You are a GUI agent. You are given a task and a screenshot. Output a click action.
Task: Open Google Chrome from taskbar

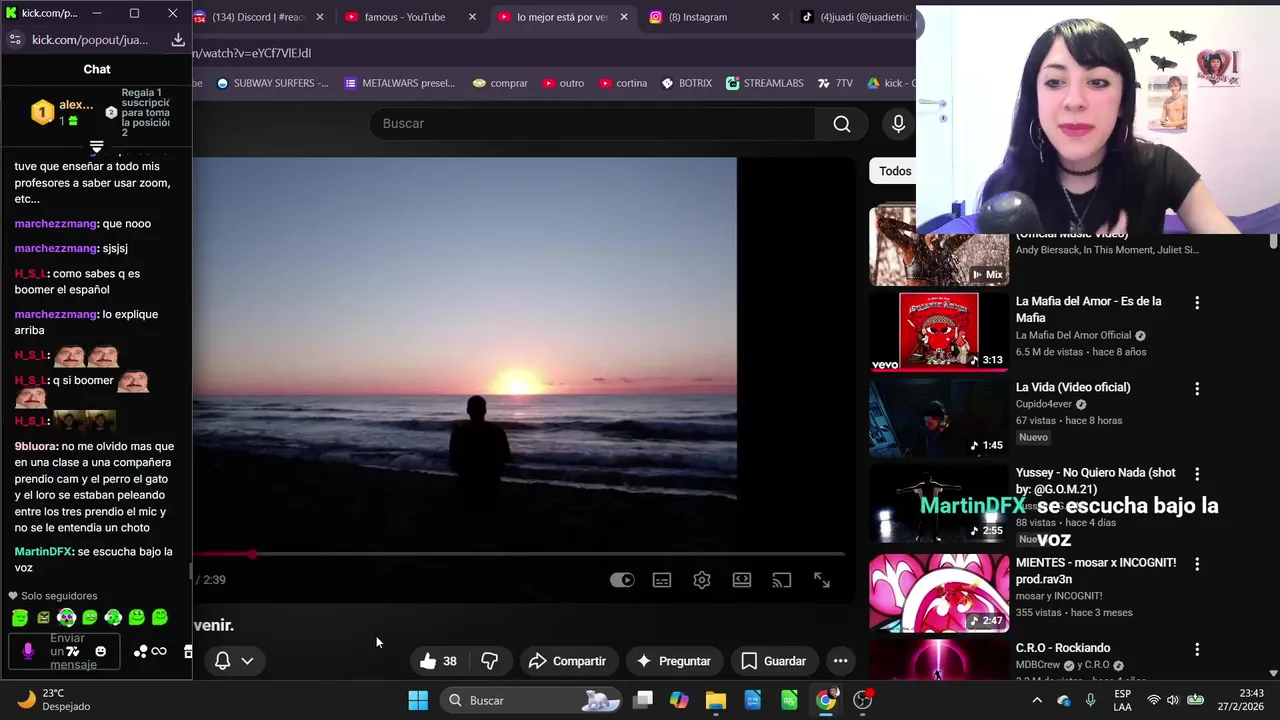pos(826,700)
